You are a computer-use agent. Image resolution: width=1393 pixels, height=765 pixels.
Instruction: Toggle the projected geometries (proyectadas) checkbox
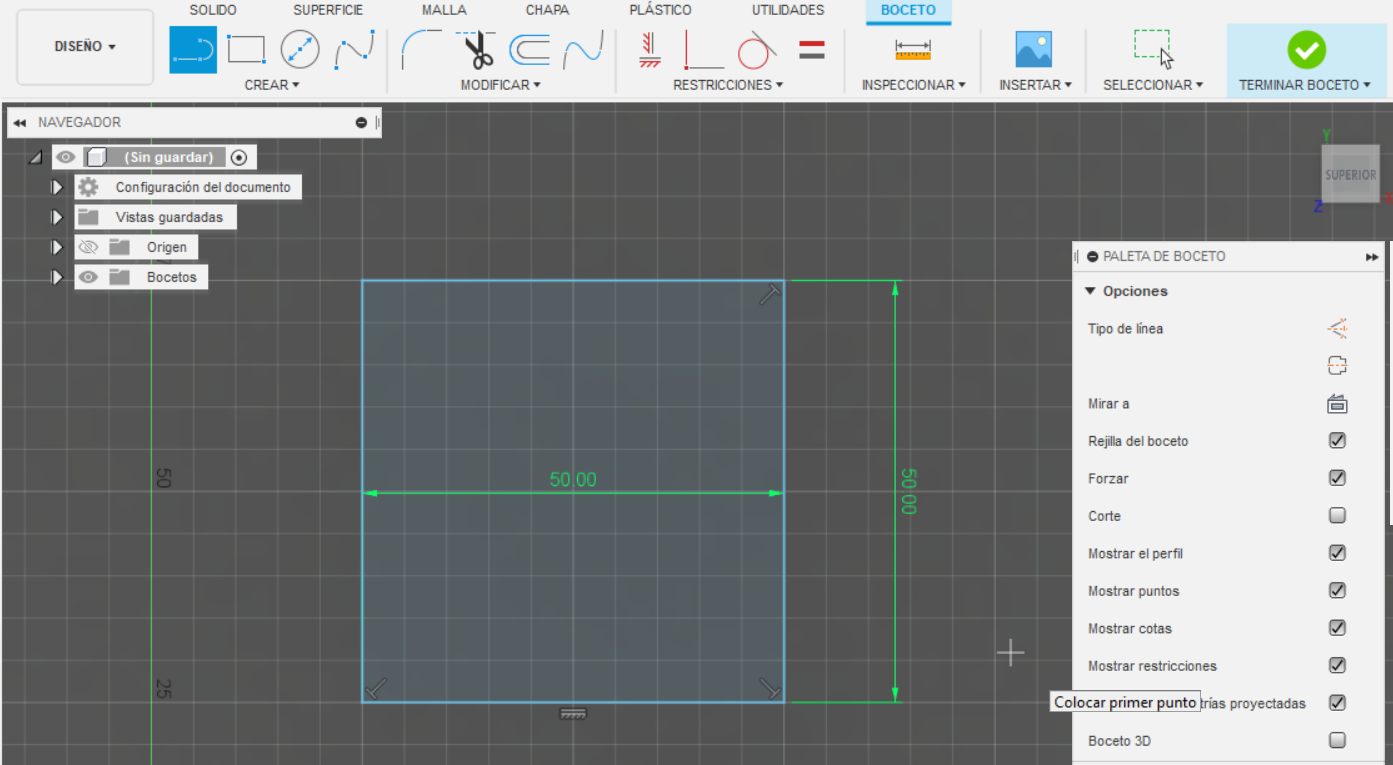pyautogui.click(x=1337, y=703)
